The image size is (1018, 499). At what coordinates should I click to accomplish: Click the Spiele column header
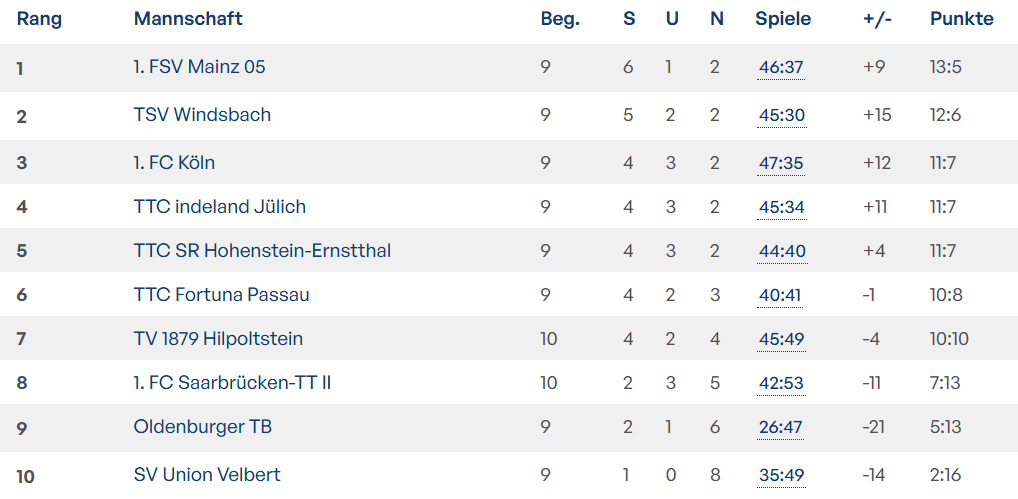(783, 19)
